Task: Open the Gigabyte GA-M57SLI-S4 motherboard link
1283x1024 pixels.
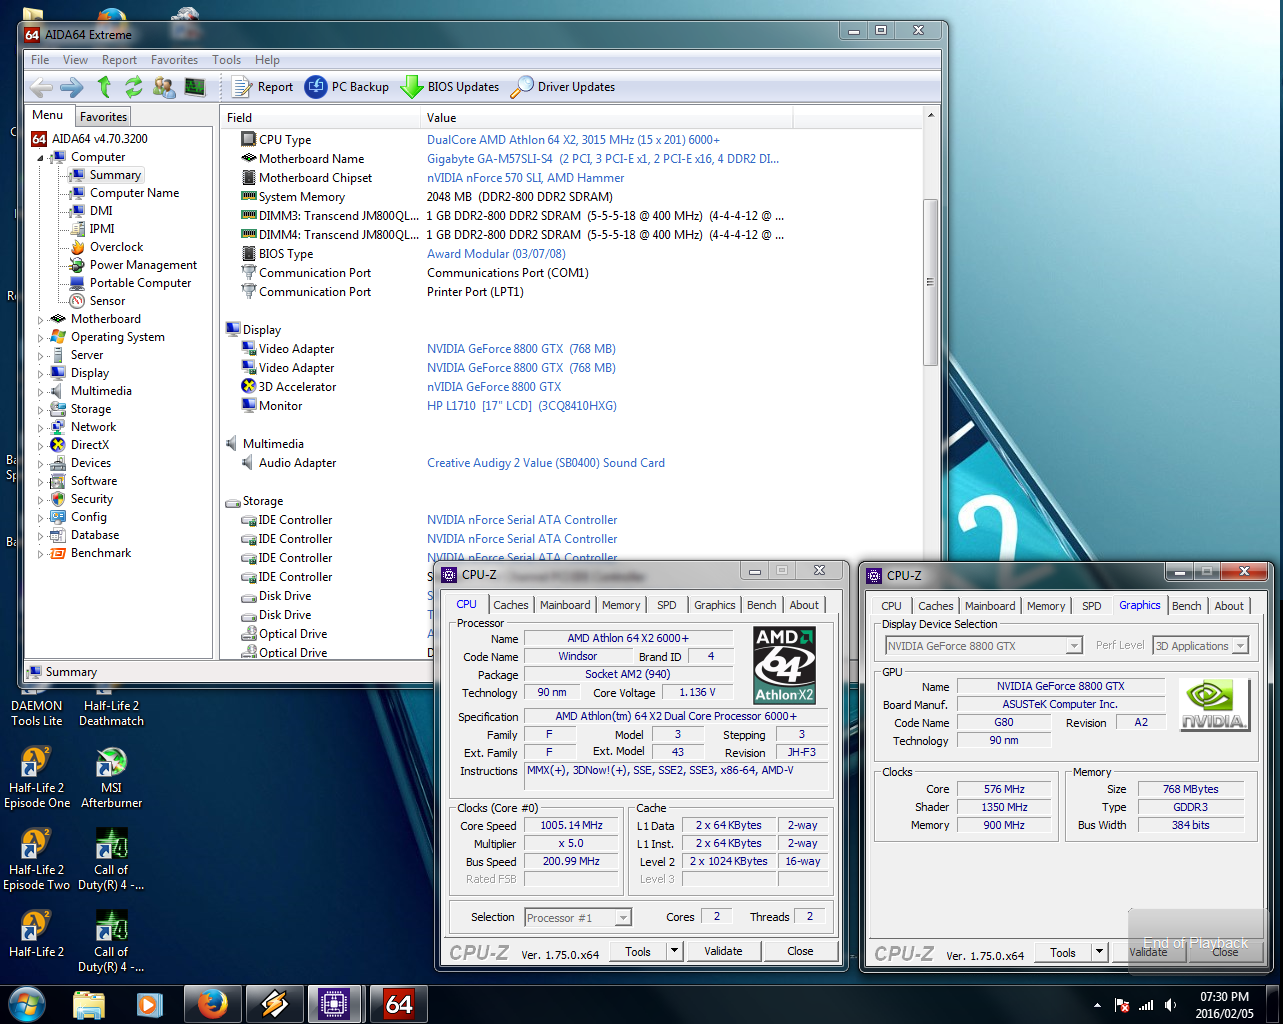Action: 603,159
